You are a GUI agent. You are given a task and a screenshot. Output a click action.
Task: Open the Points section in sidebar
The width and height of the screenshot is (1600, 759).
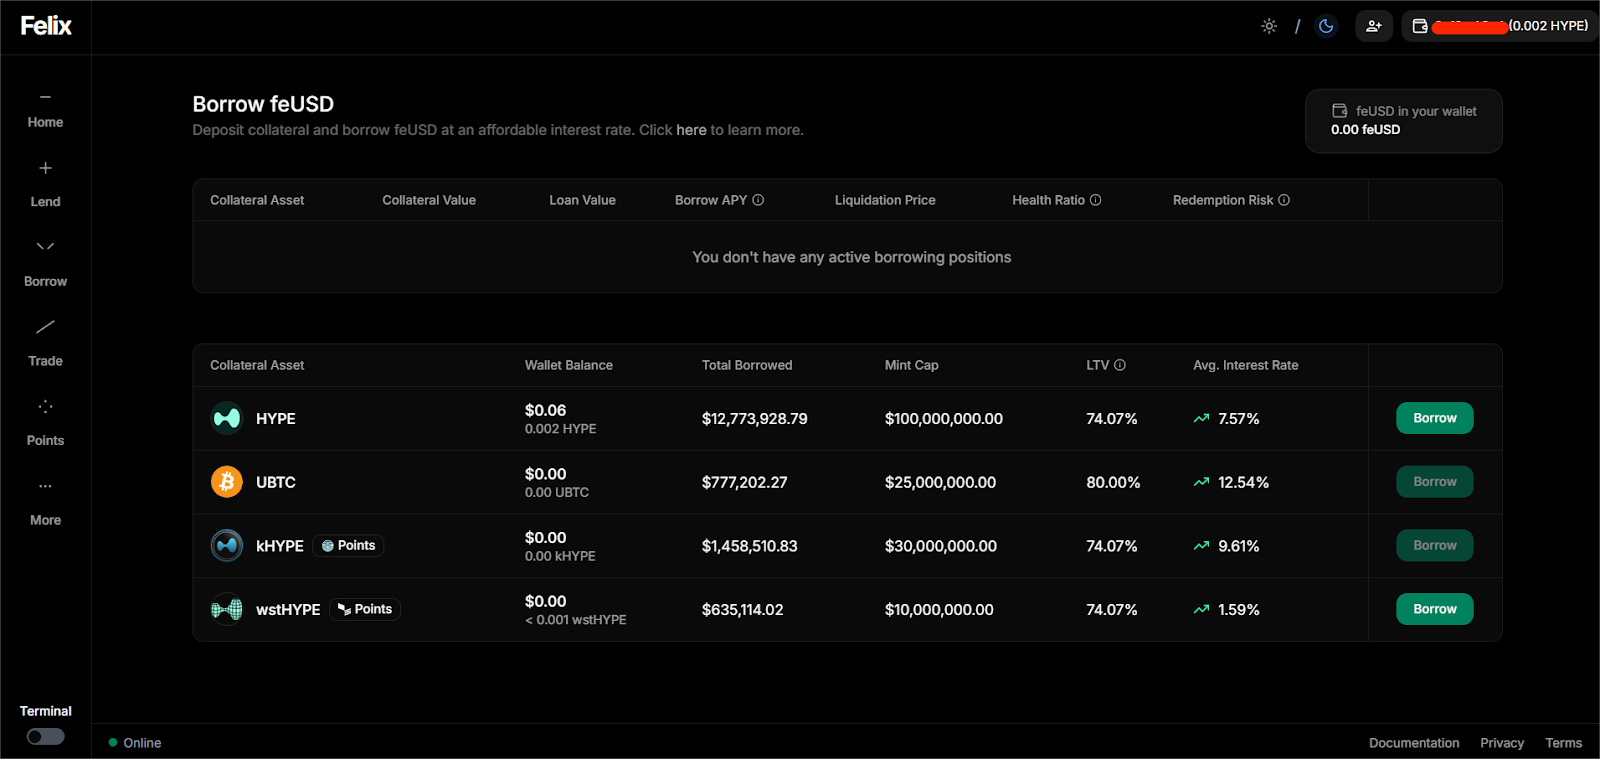[45, 424]
